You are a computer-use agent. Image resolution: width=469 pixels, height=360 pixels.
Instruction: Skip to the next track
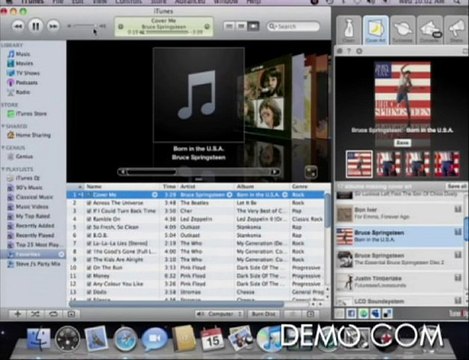(x=53, y=26)
